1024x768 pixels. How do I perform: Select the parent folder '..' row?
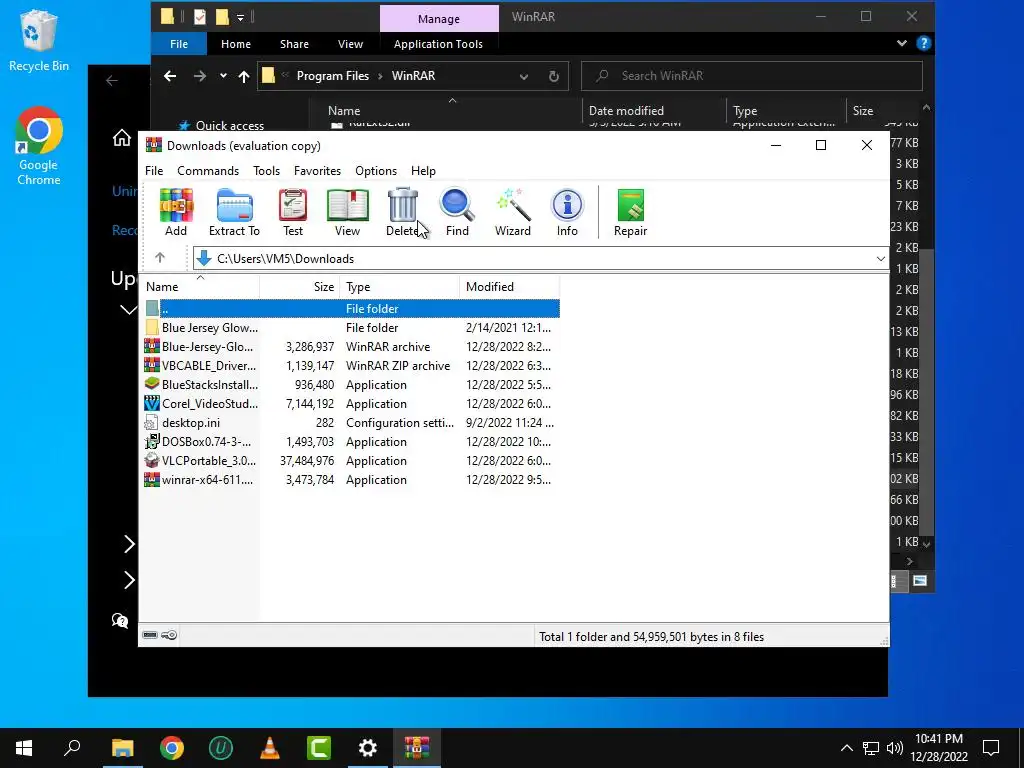pyautogui.click(x=351, y=308)
